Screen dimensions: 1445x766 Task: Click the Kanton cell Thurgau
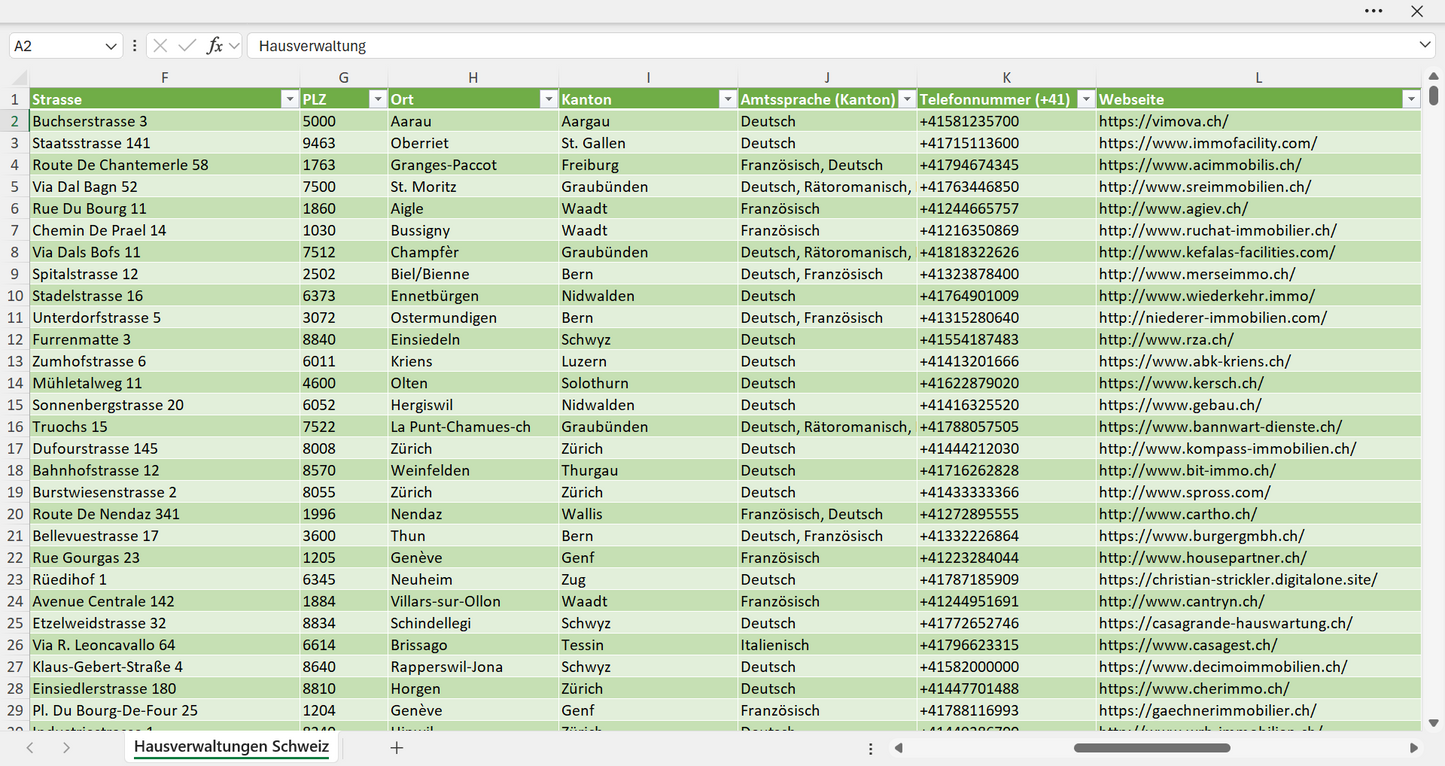coord(648,470)
